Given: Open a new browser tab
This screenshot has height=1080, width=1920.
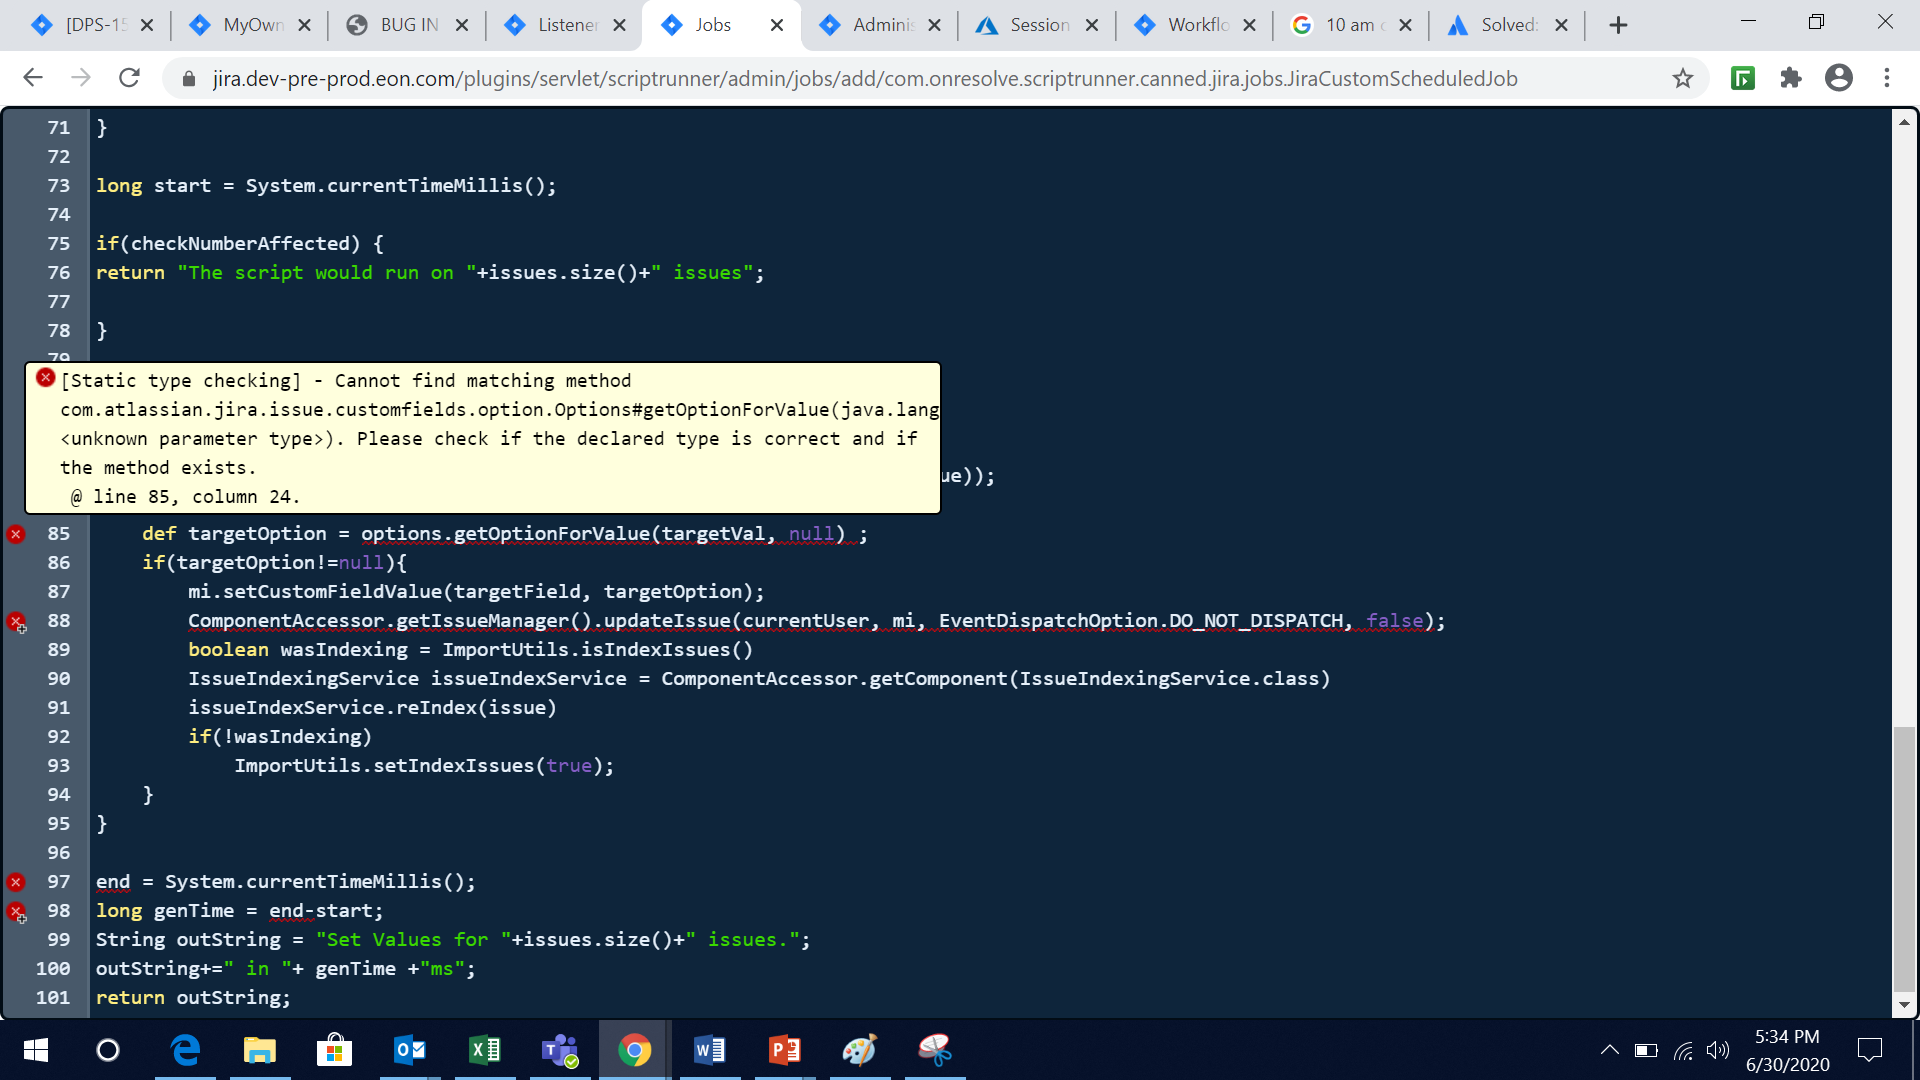Looking at the screenshot, I should coord(1618,25).
